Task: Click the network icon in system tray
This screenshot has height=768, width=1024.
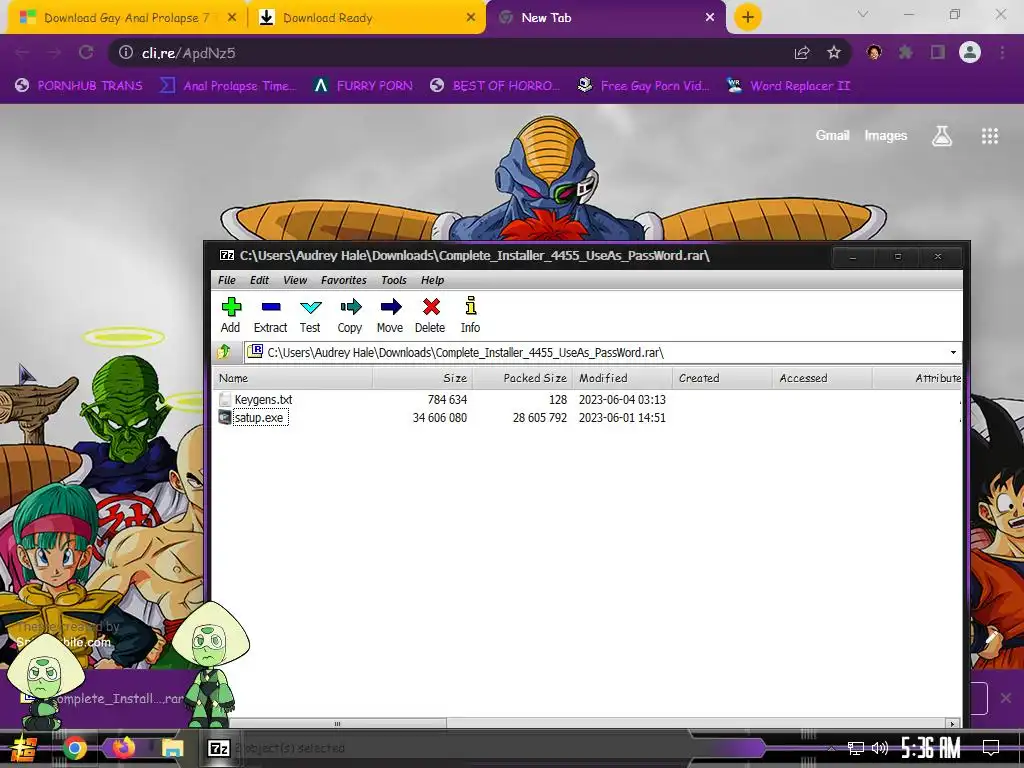Action: click(x=856, y=748)
